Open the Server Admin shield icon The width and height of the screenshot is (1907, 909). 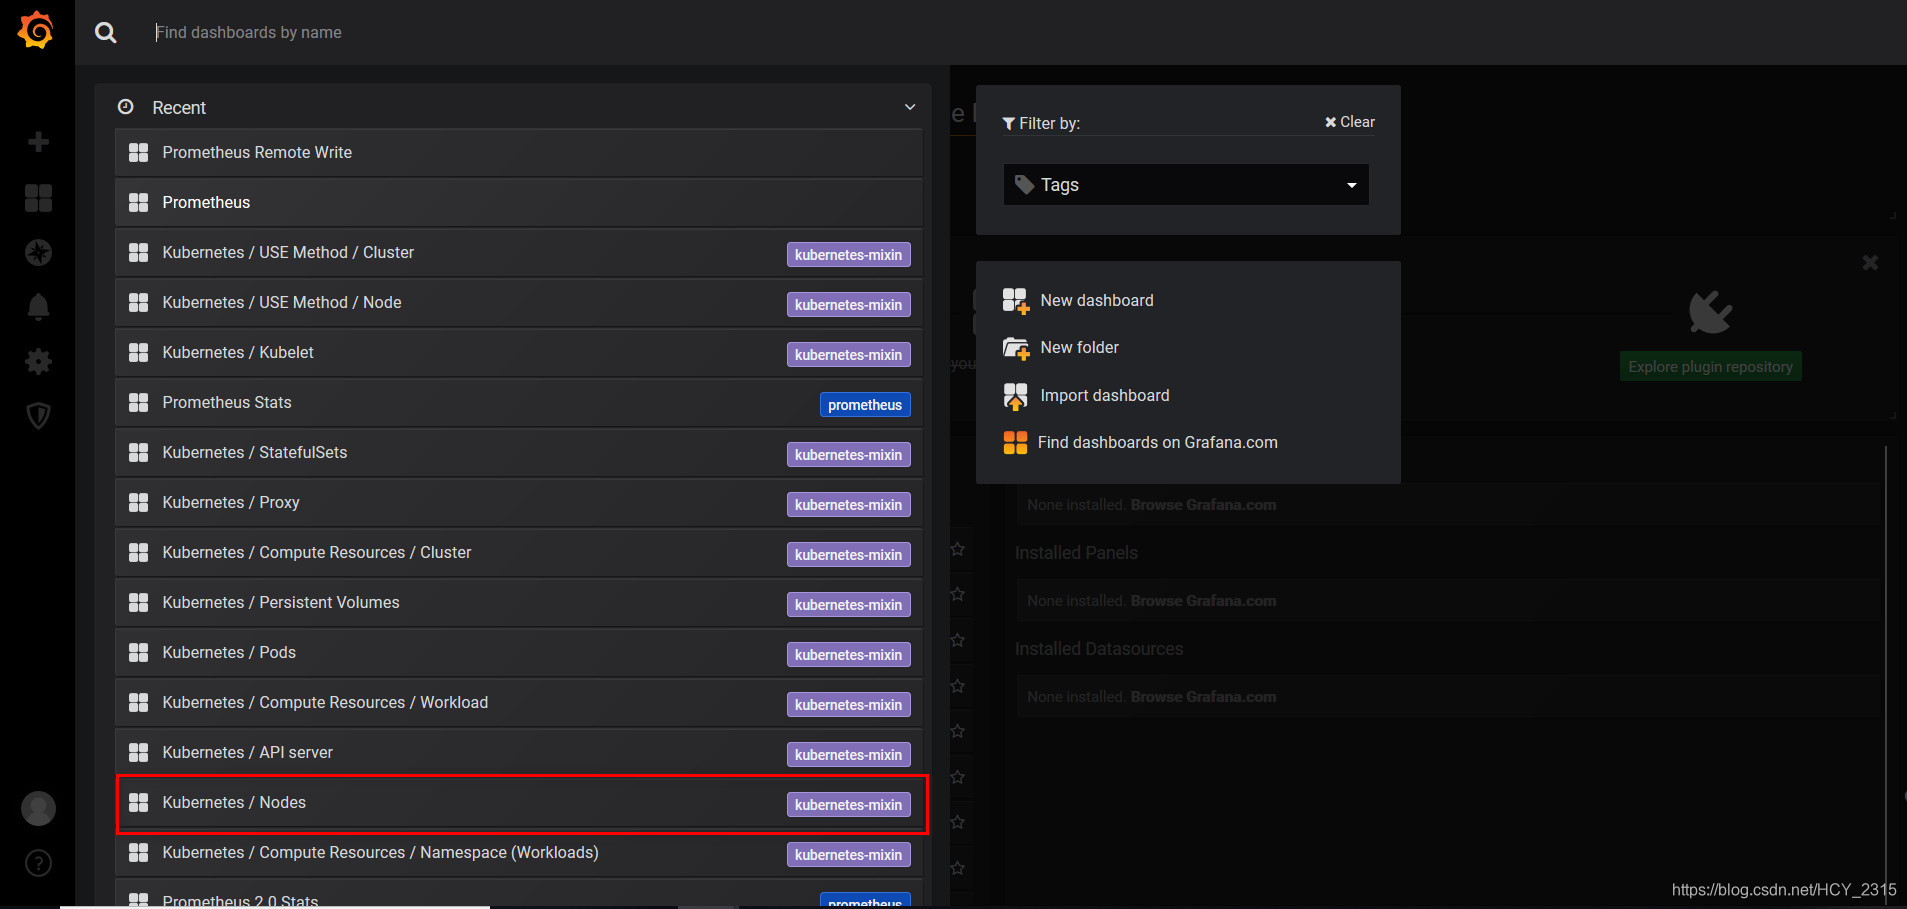point(38,415)
